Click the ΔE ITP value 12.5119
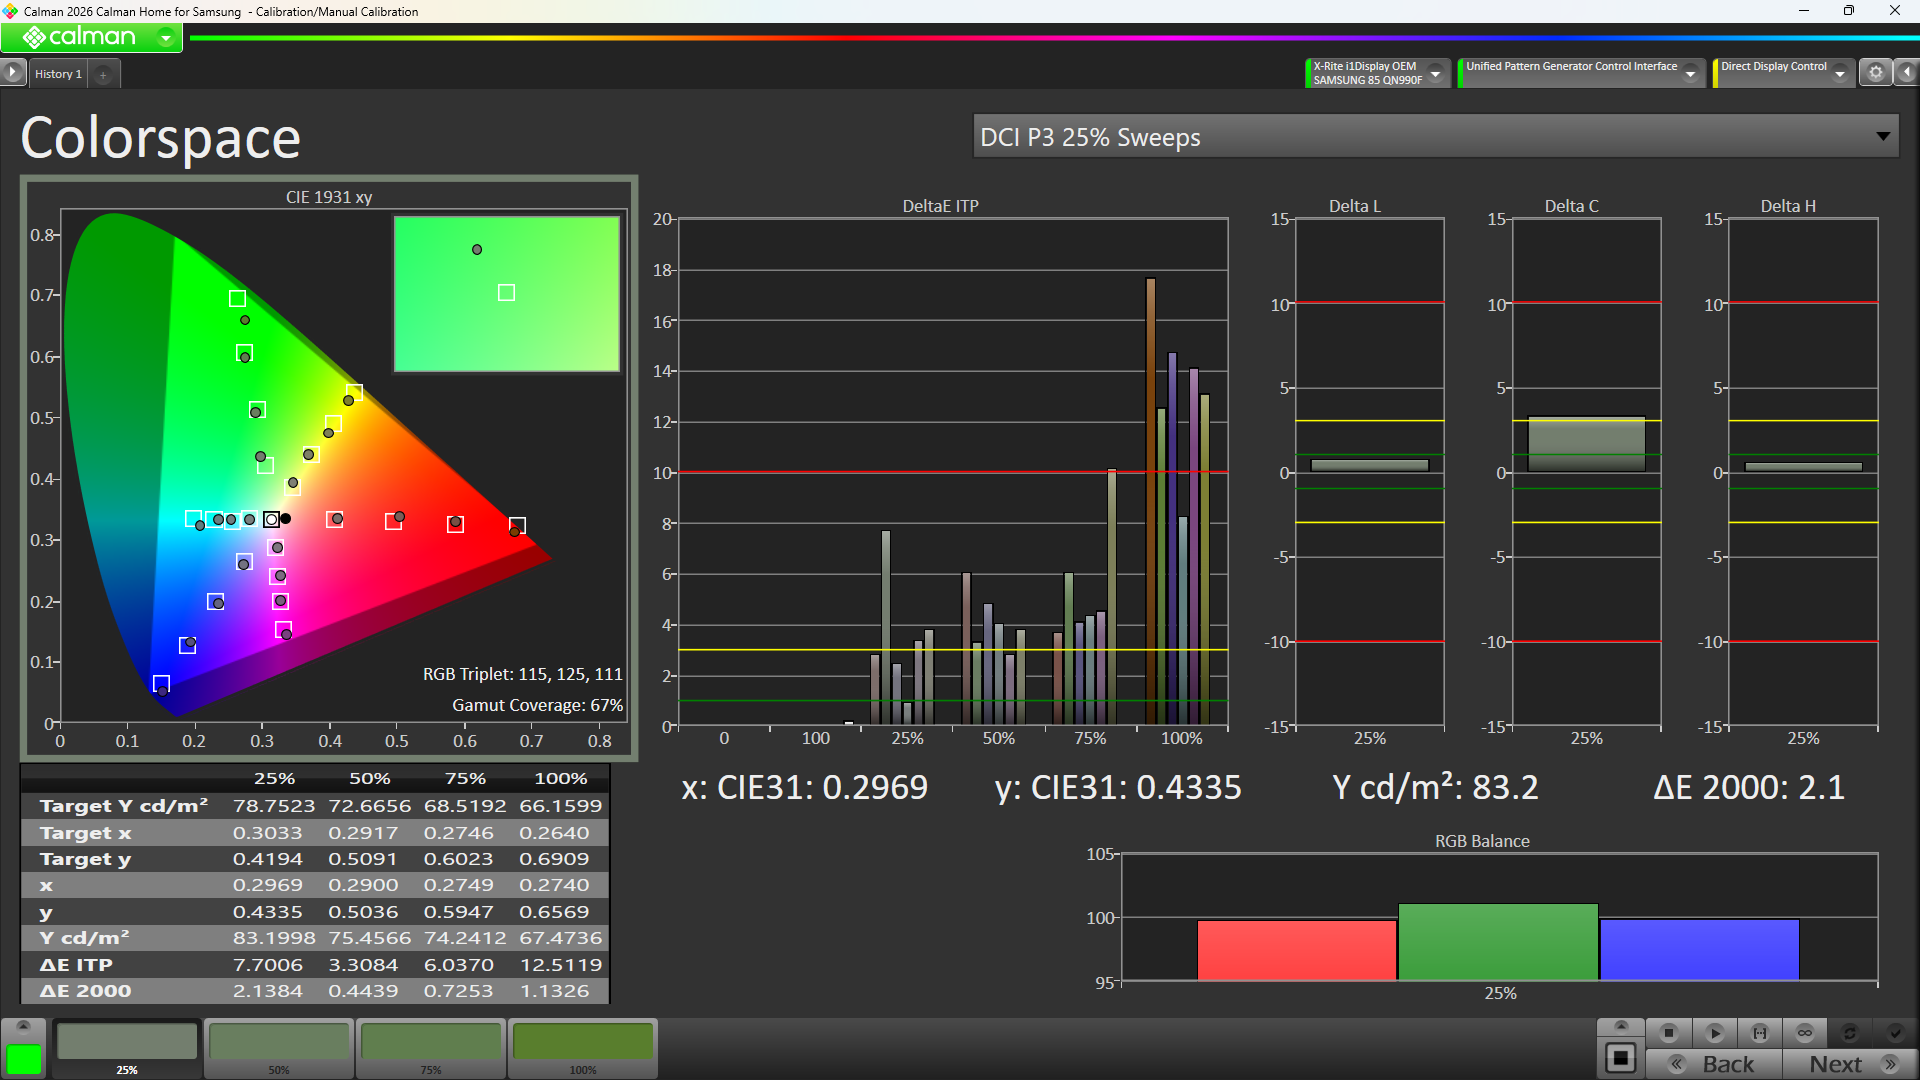 [x=560, y=965]
